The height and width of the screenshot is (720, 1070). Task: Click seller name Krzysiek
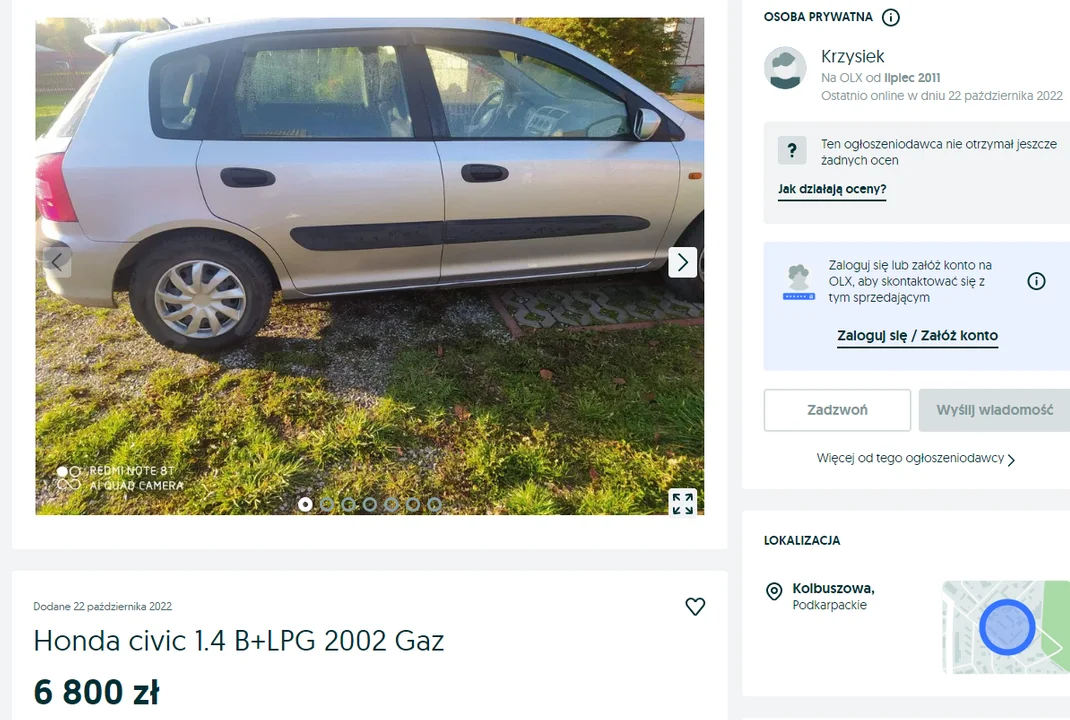852,57
